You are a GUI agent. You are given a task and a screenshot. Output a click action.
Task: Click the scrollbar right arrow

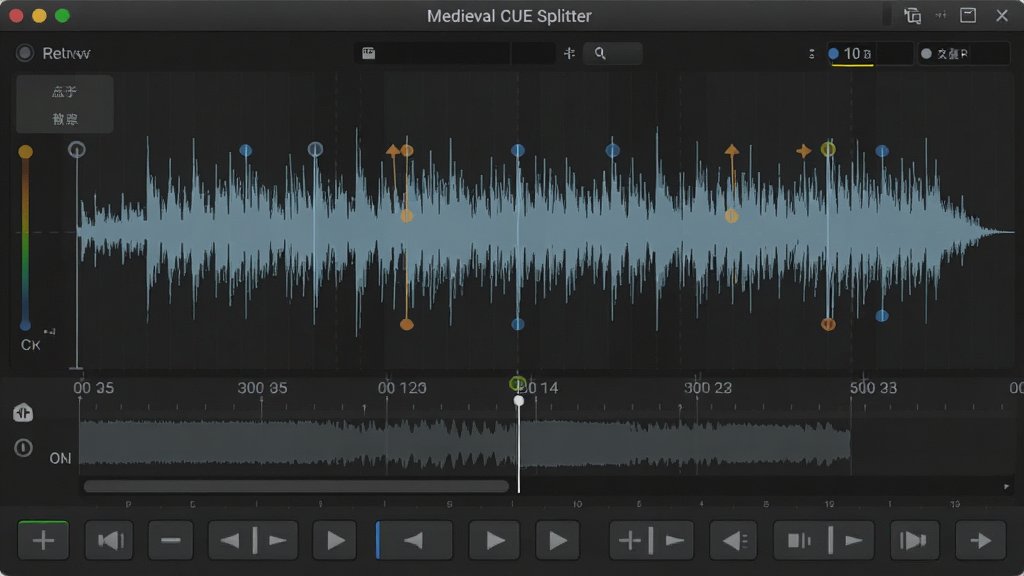click(1006, 487)
